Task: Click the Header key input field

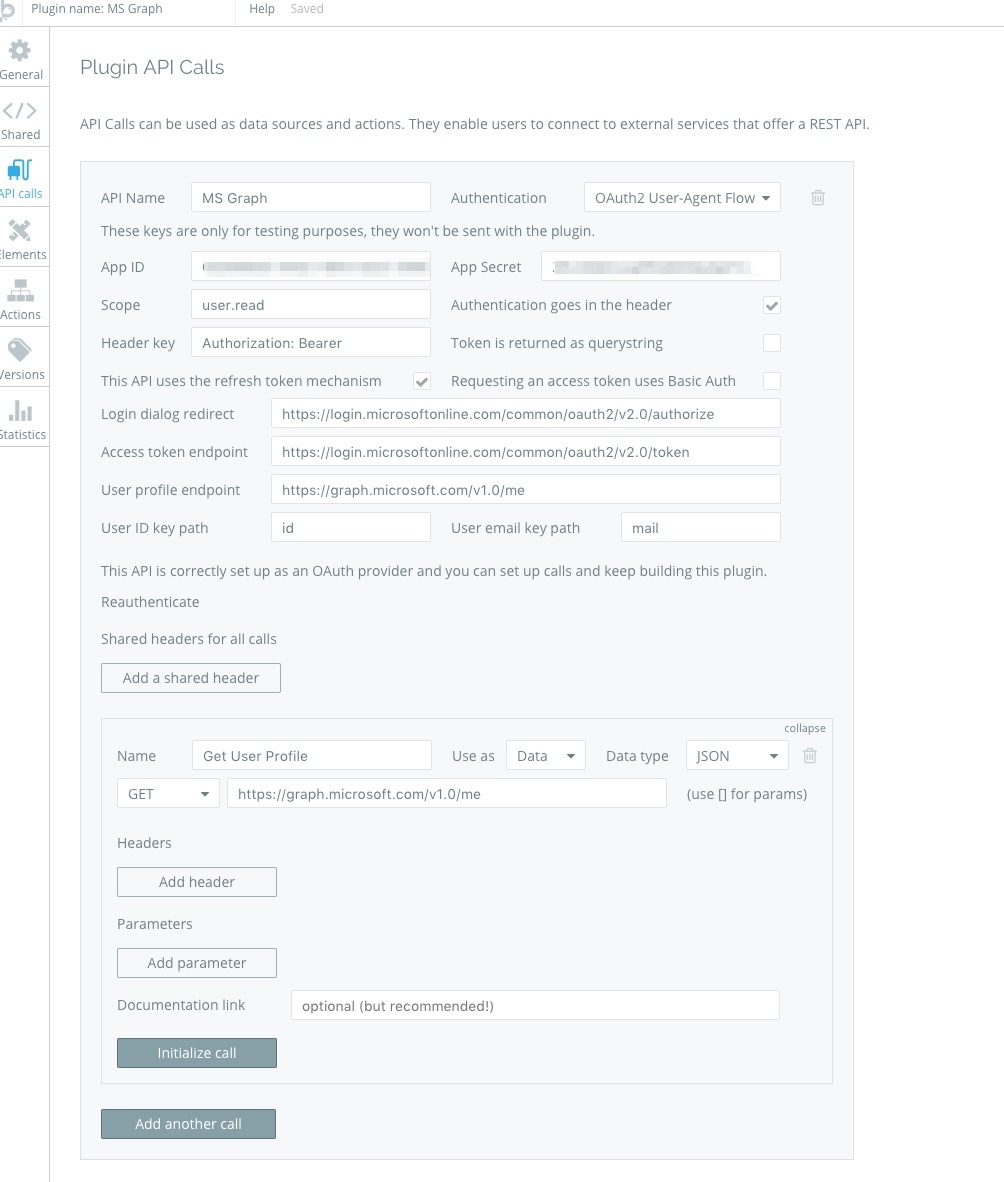Action: 311,343
